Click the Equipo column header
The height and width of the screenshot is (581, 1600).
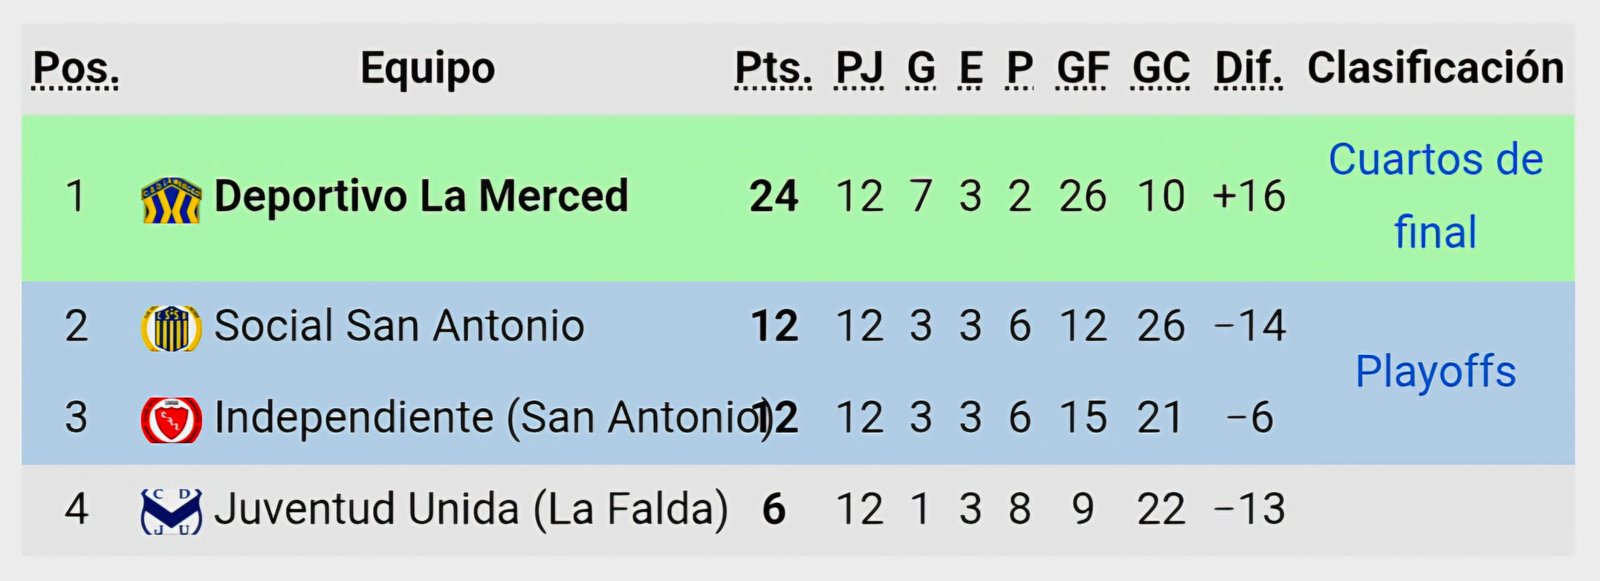[x=428, y=69]
